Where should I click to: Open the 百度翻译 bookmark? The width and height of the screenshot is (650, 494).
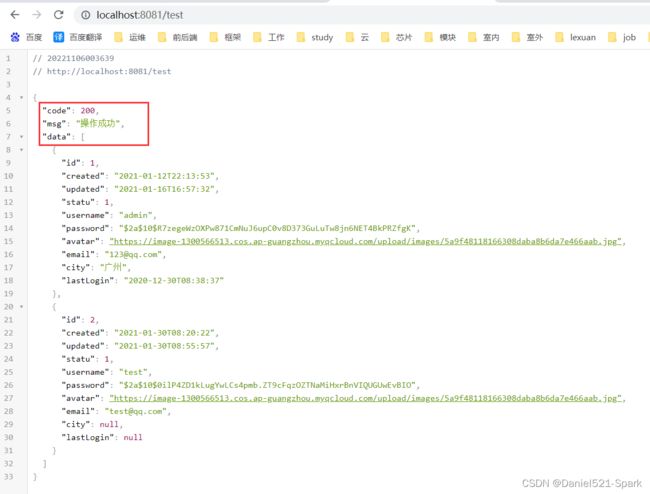tap(78, 37)
